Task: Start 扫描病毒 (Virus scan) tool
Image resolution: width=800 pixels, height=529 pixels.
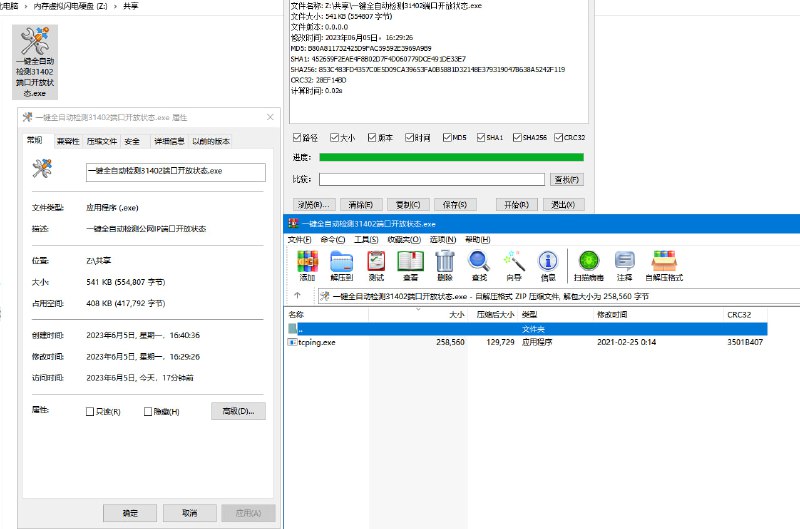Action: (x=588, y=264)
